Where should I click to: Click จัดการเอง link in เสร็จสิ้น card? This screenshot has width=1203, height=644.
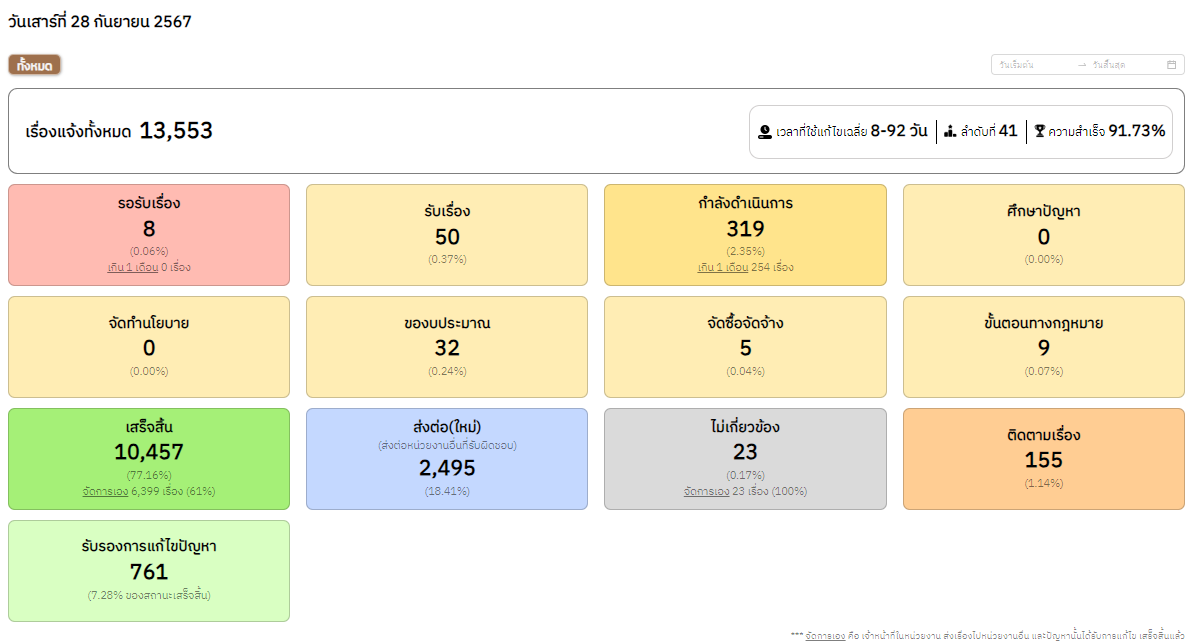105,492
